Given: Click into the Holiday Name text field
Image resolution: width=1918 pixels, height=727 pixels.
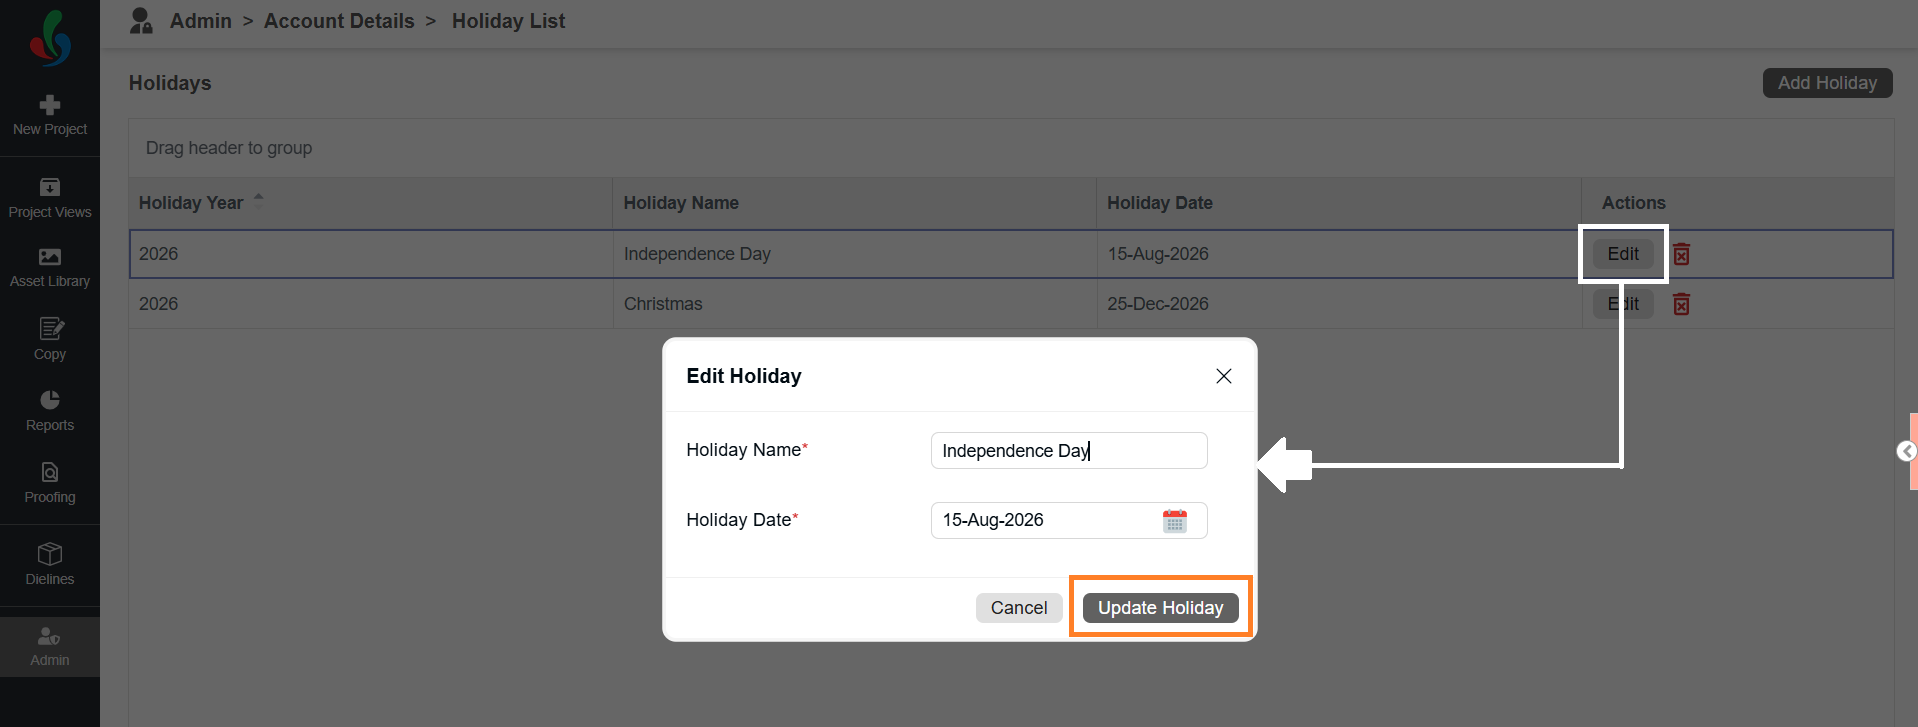Looking at the screenshot, I should pos(1069,451).
